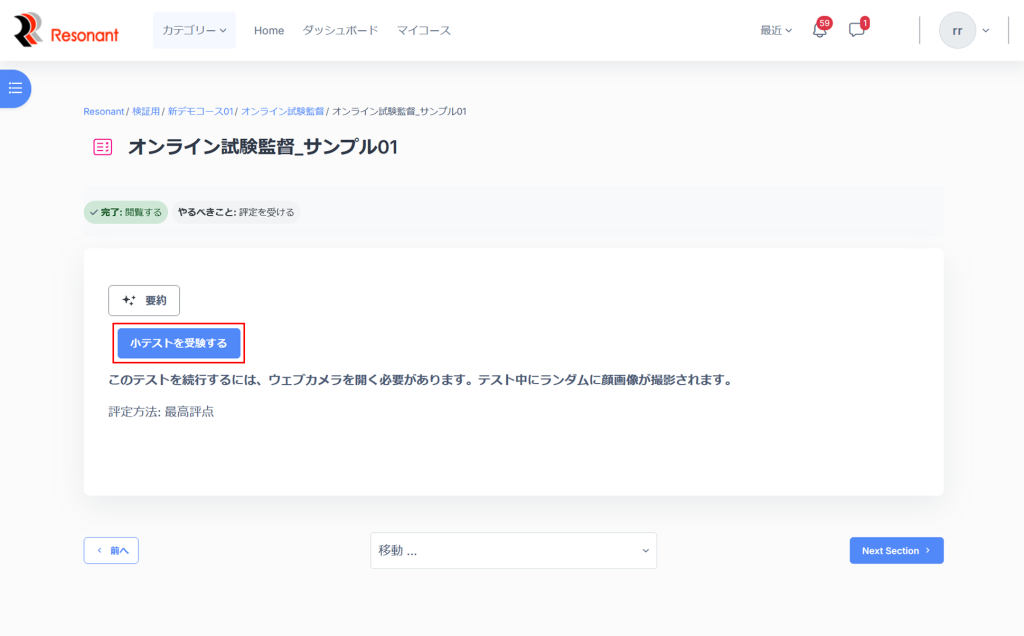Open the ダッシュボード menu item
This screenshot has height=636, width=1024.
tap(340, 30)
